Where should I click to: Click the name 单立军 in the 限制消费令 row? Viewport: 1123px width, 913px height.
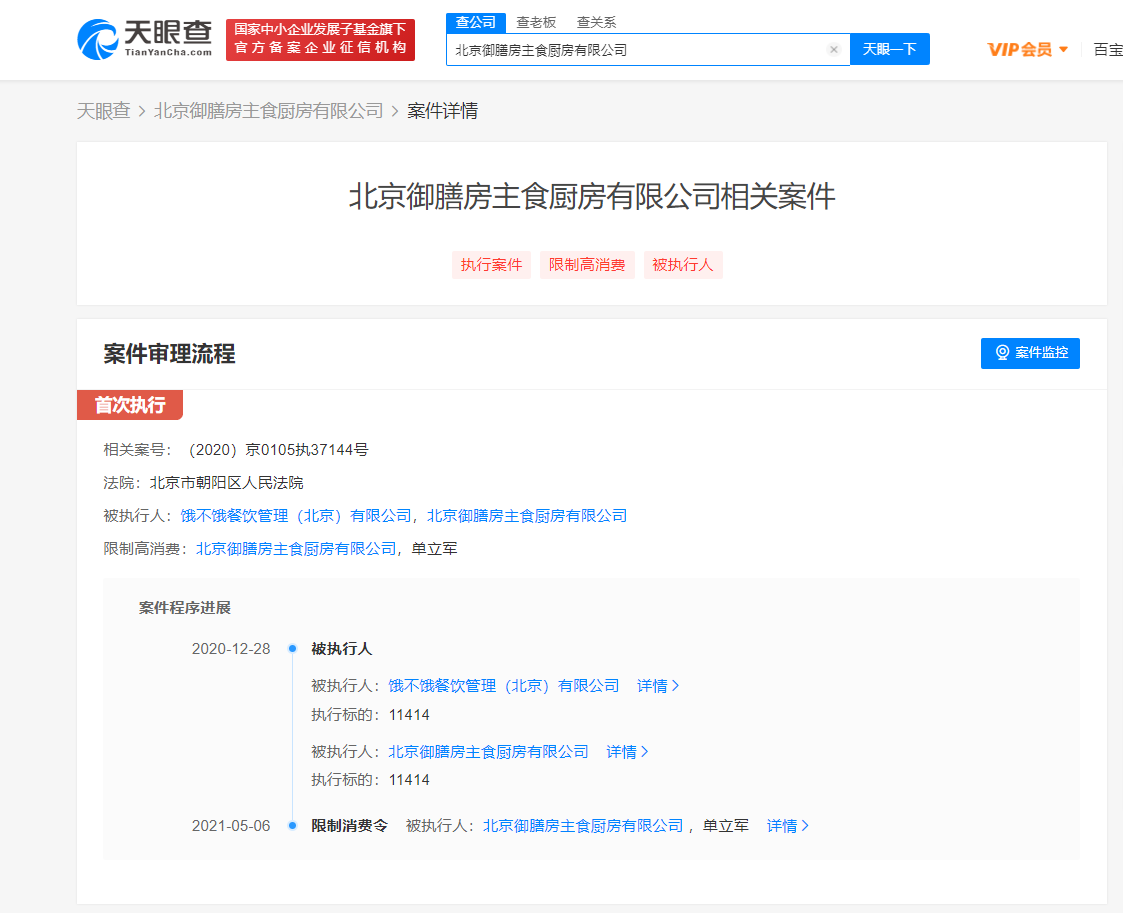tap(726, 826)
